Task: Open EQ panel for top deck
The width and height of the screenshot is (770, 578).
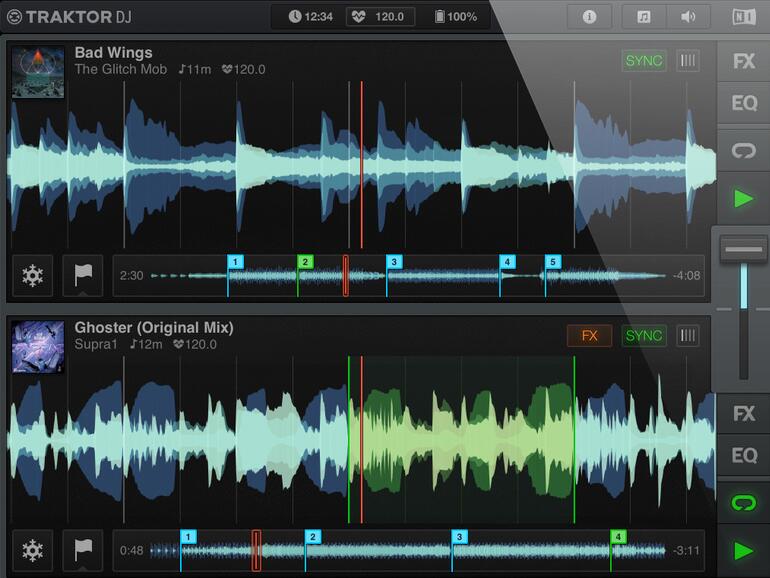Action: pyautogui.click(x=743, y=103)
